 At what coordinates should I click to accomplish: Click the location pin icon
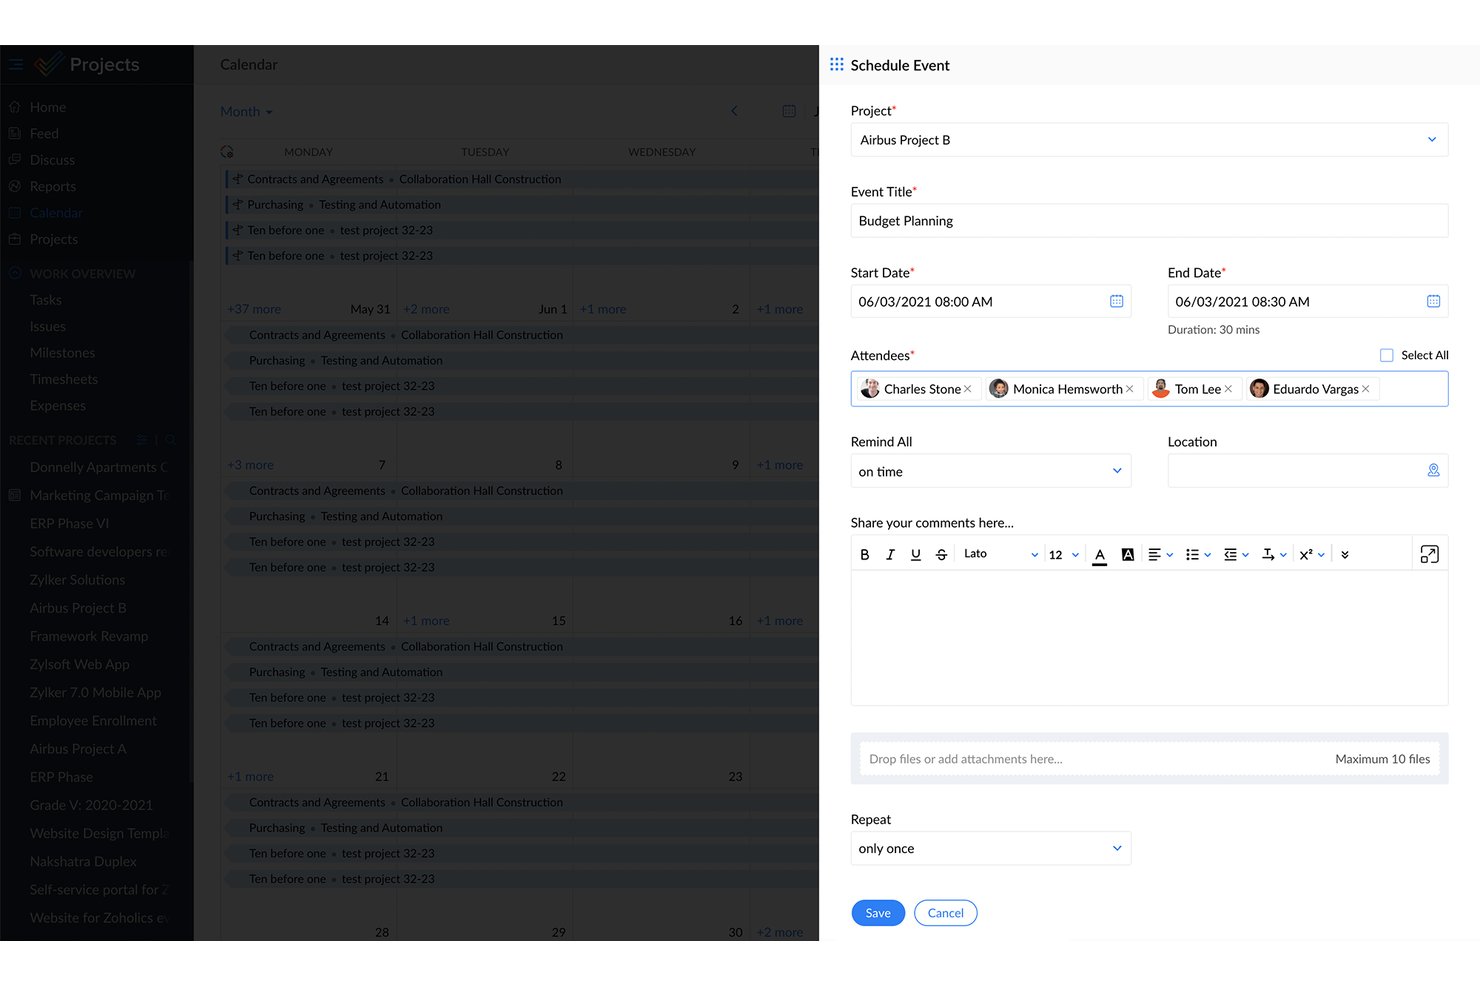(1433, 471)
